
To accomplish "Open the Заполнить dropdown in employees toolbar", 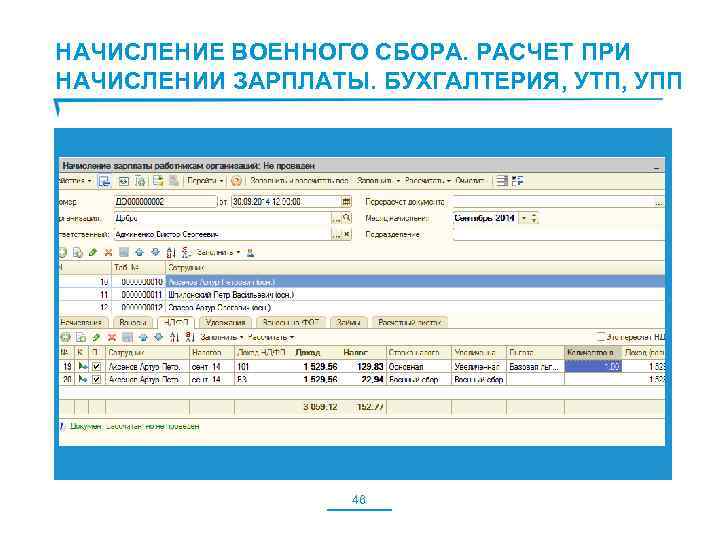I will point(218,253).
